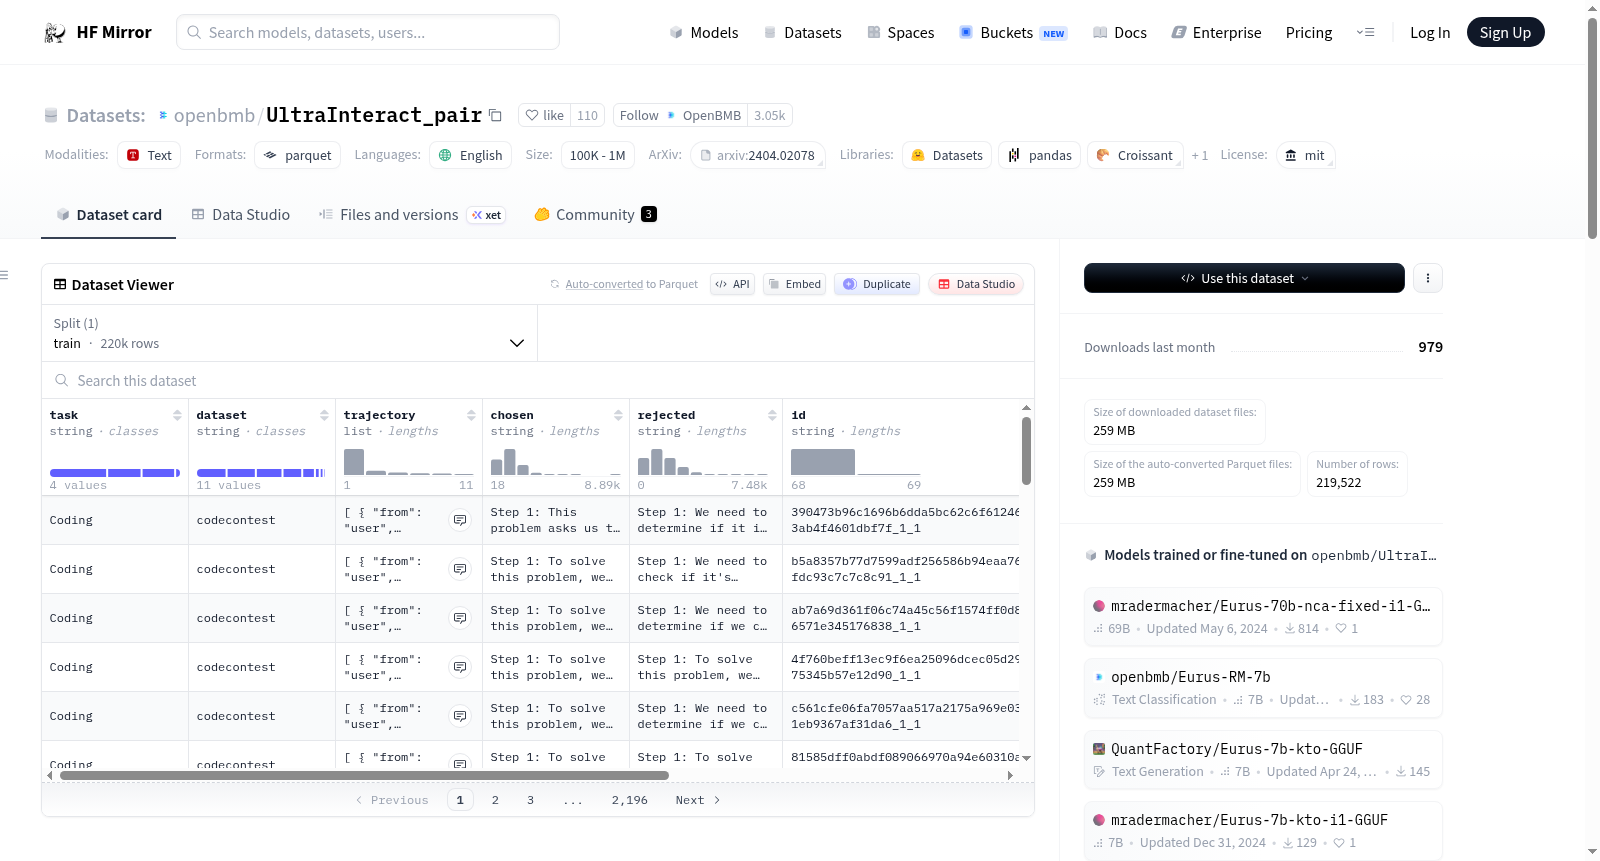This screenshot has height=861, width=1600.
Task: Like the dataset with the heart button
Action: (x=545, y=115)
